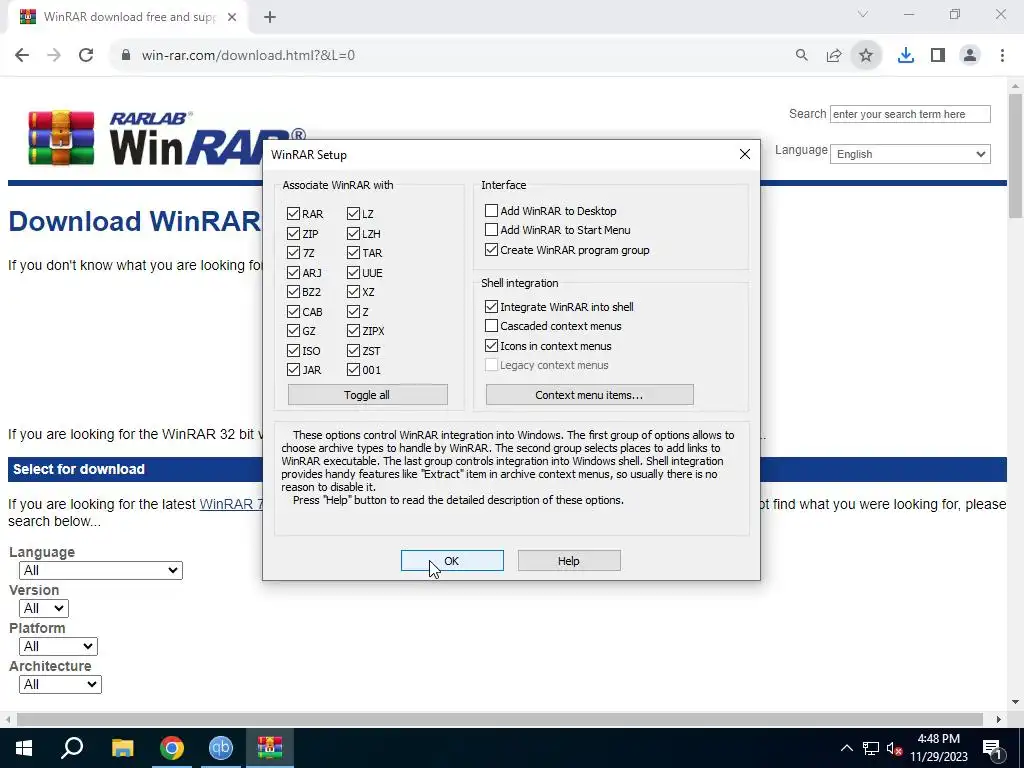Click the website search input field

[910, 114]
